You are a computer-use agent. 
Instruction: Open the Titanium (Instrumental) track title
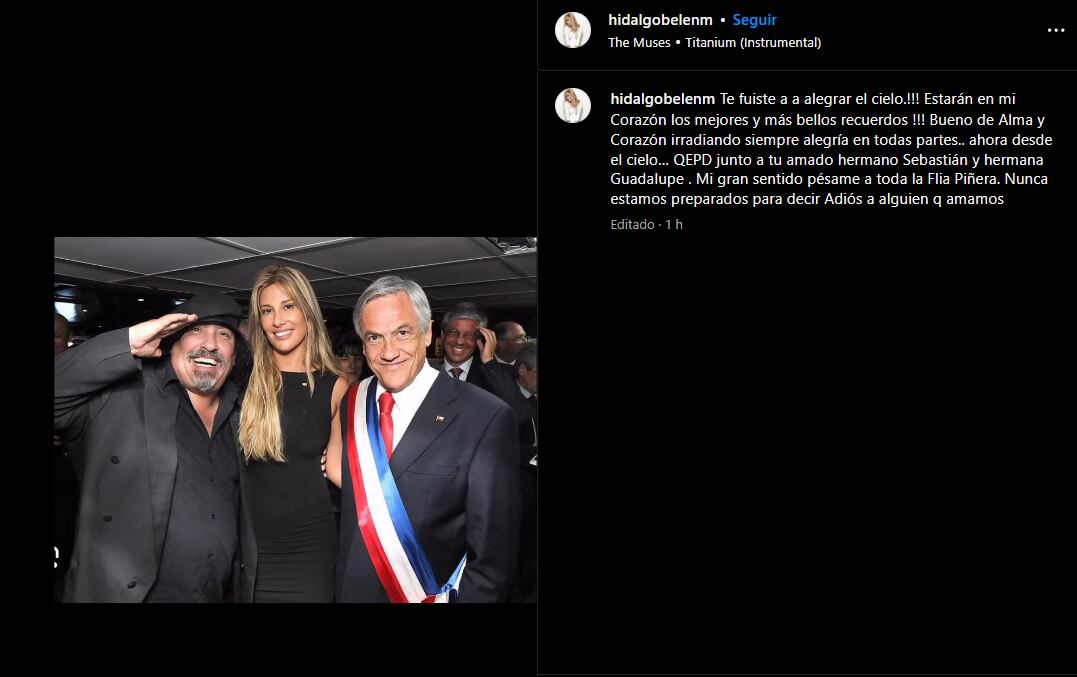click(x=753, y=43)
